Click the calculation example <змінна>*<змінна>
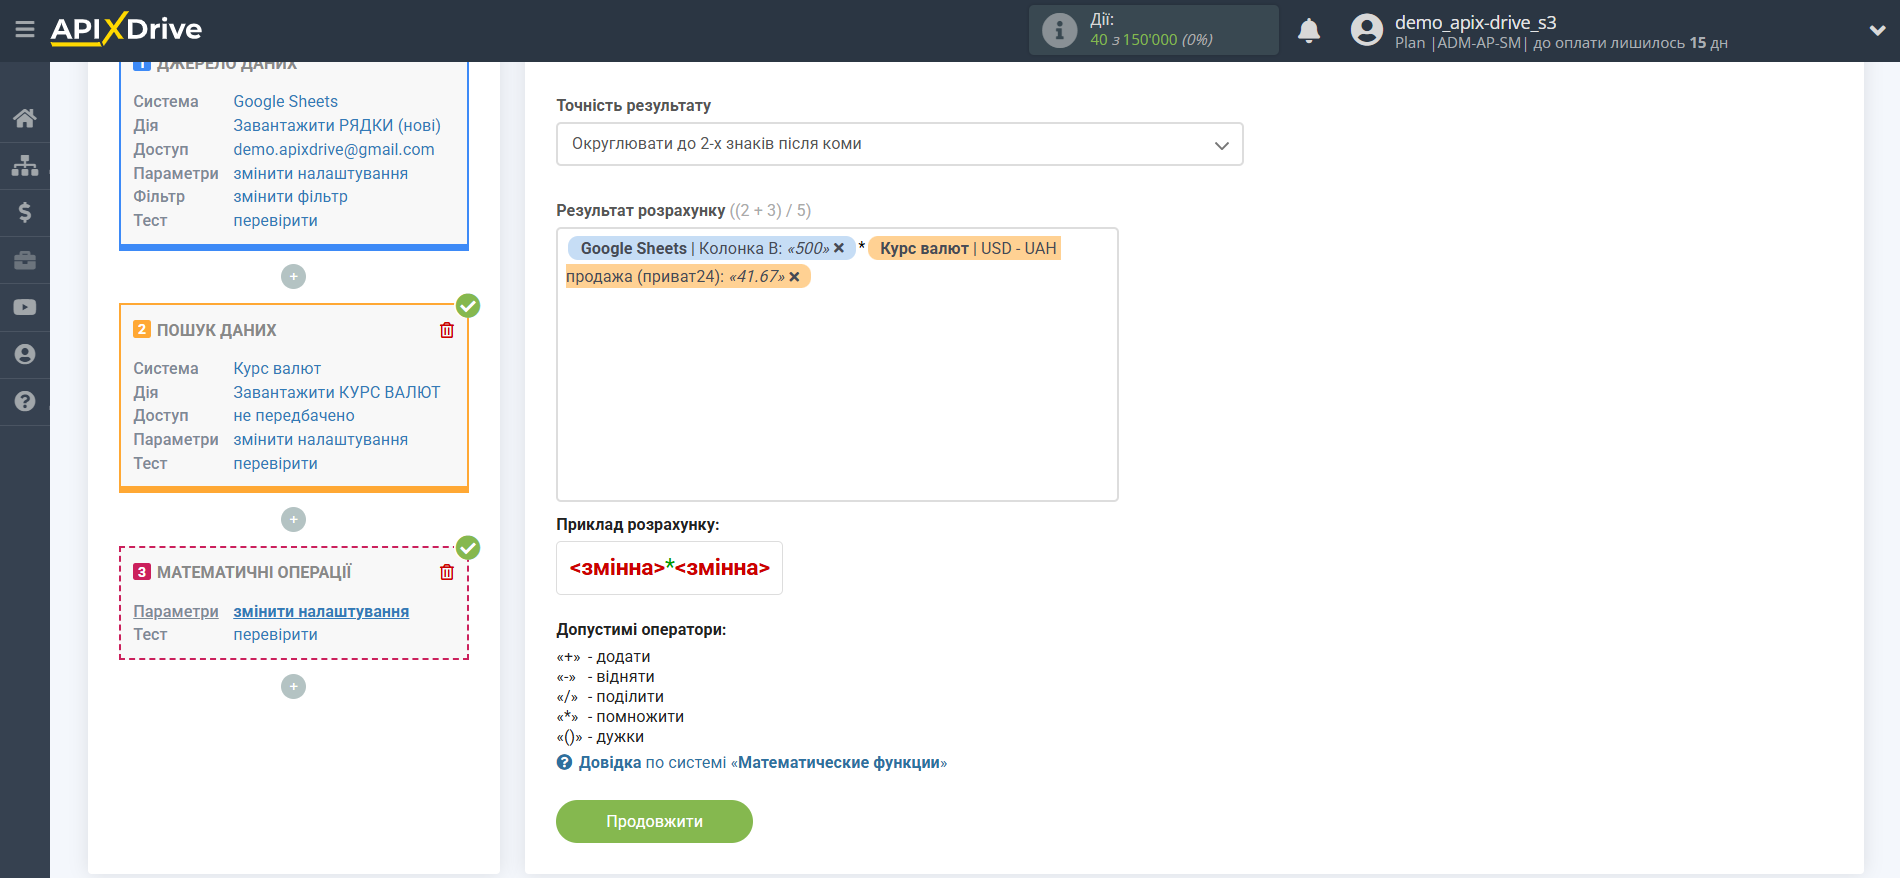 [x=670, y=568]
